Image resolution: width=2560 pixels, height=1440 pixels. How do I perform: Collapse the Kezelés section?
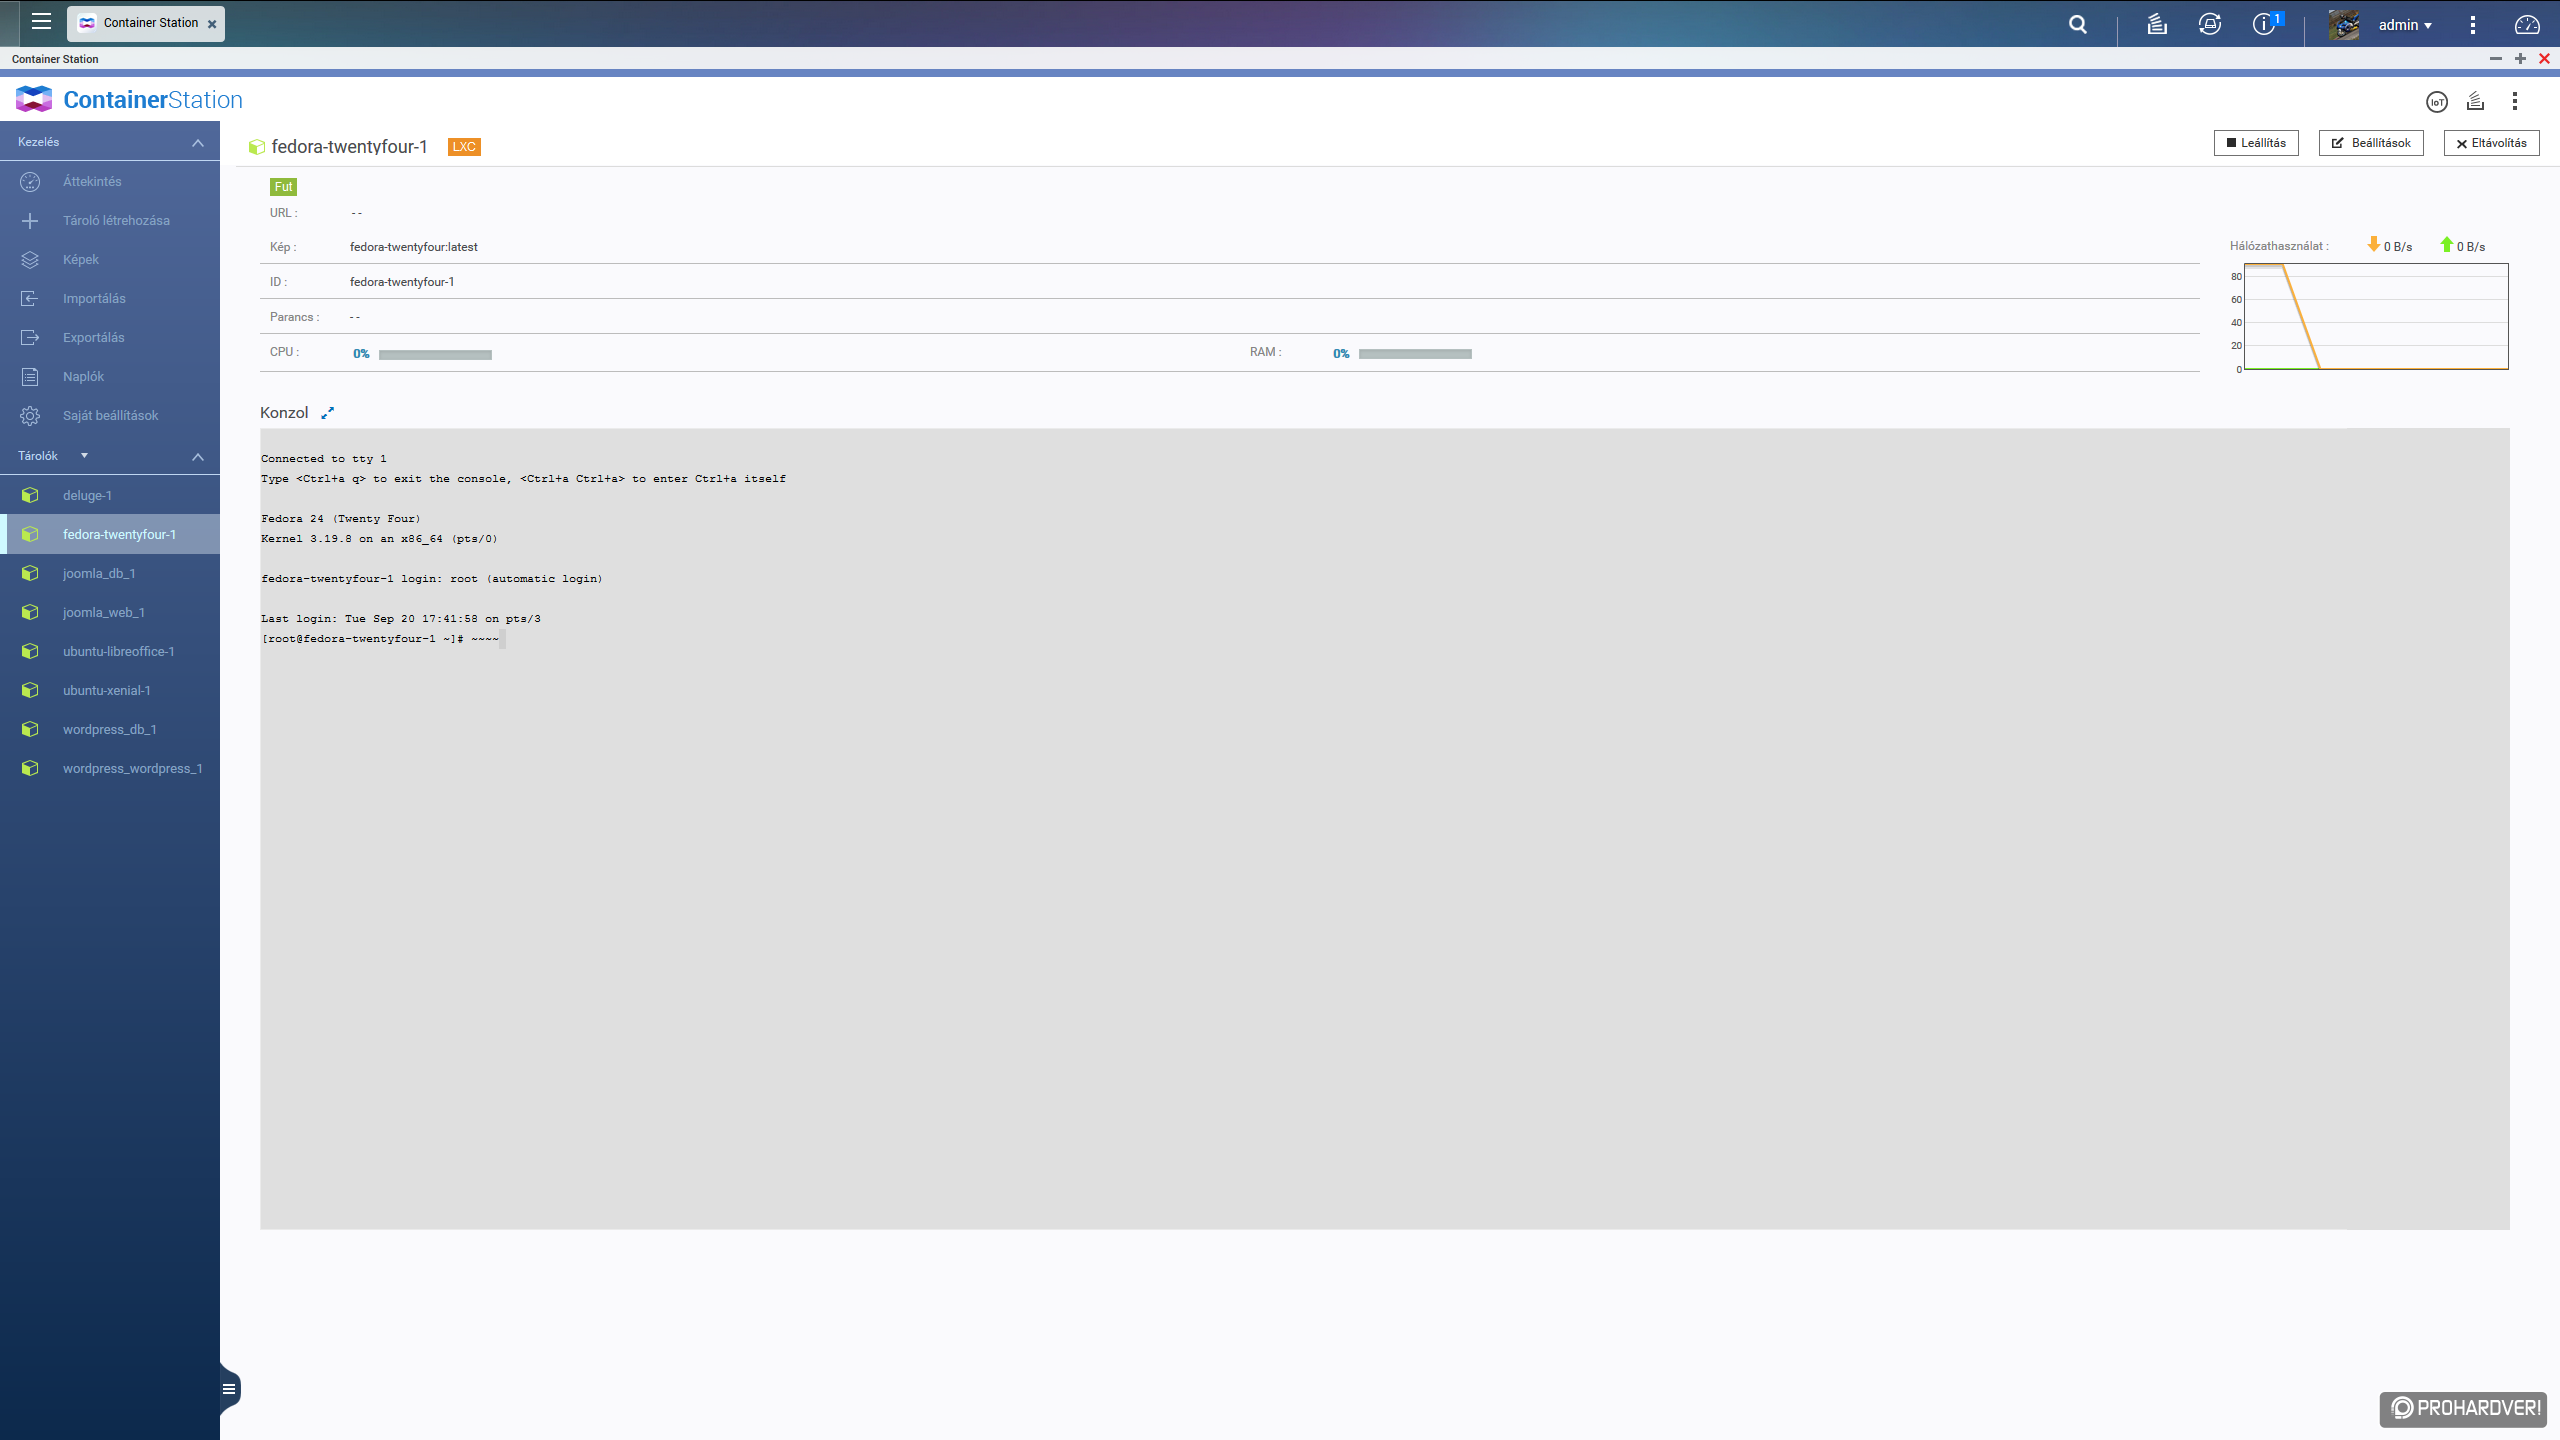[x=198, y=142]
